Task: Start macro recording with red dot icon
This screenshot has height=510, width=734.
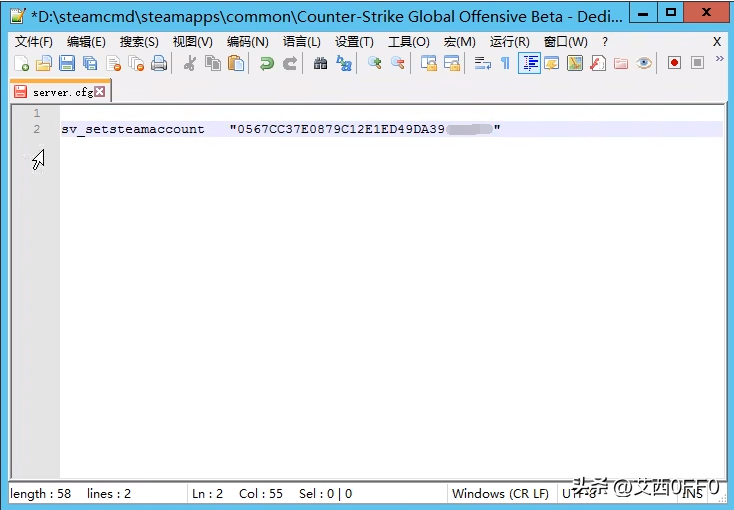Action: click(674, 63)
